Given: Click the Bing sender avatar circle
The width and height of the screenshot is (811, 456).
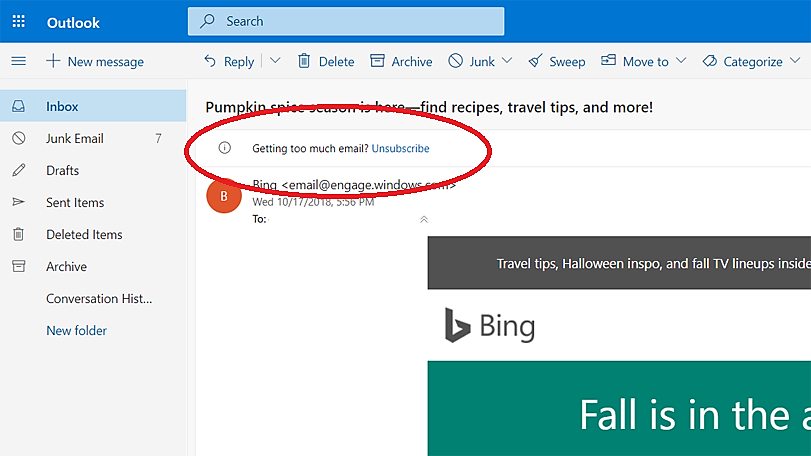Looking at the screenshot, I should [x=224, y=196].
